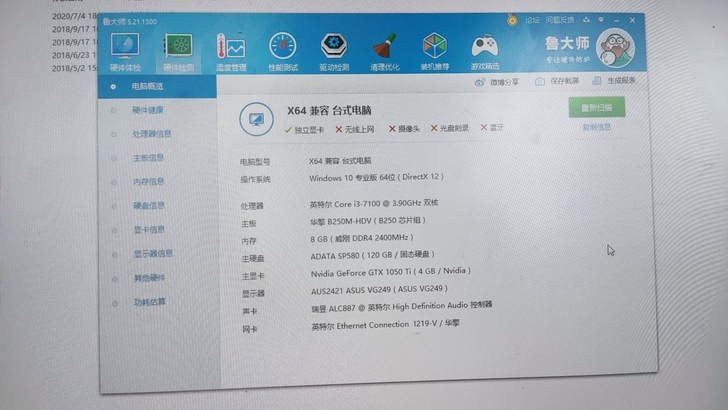Click 保存截屏 to save a screenshot
This screenshot has width=728, height=410.
tap(557, 81)
